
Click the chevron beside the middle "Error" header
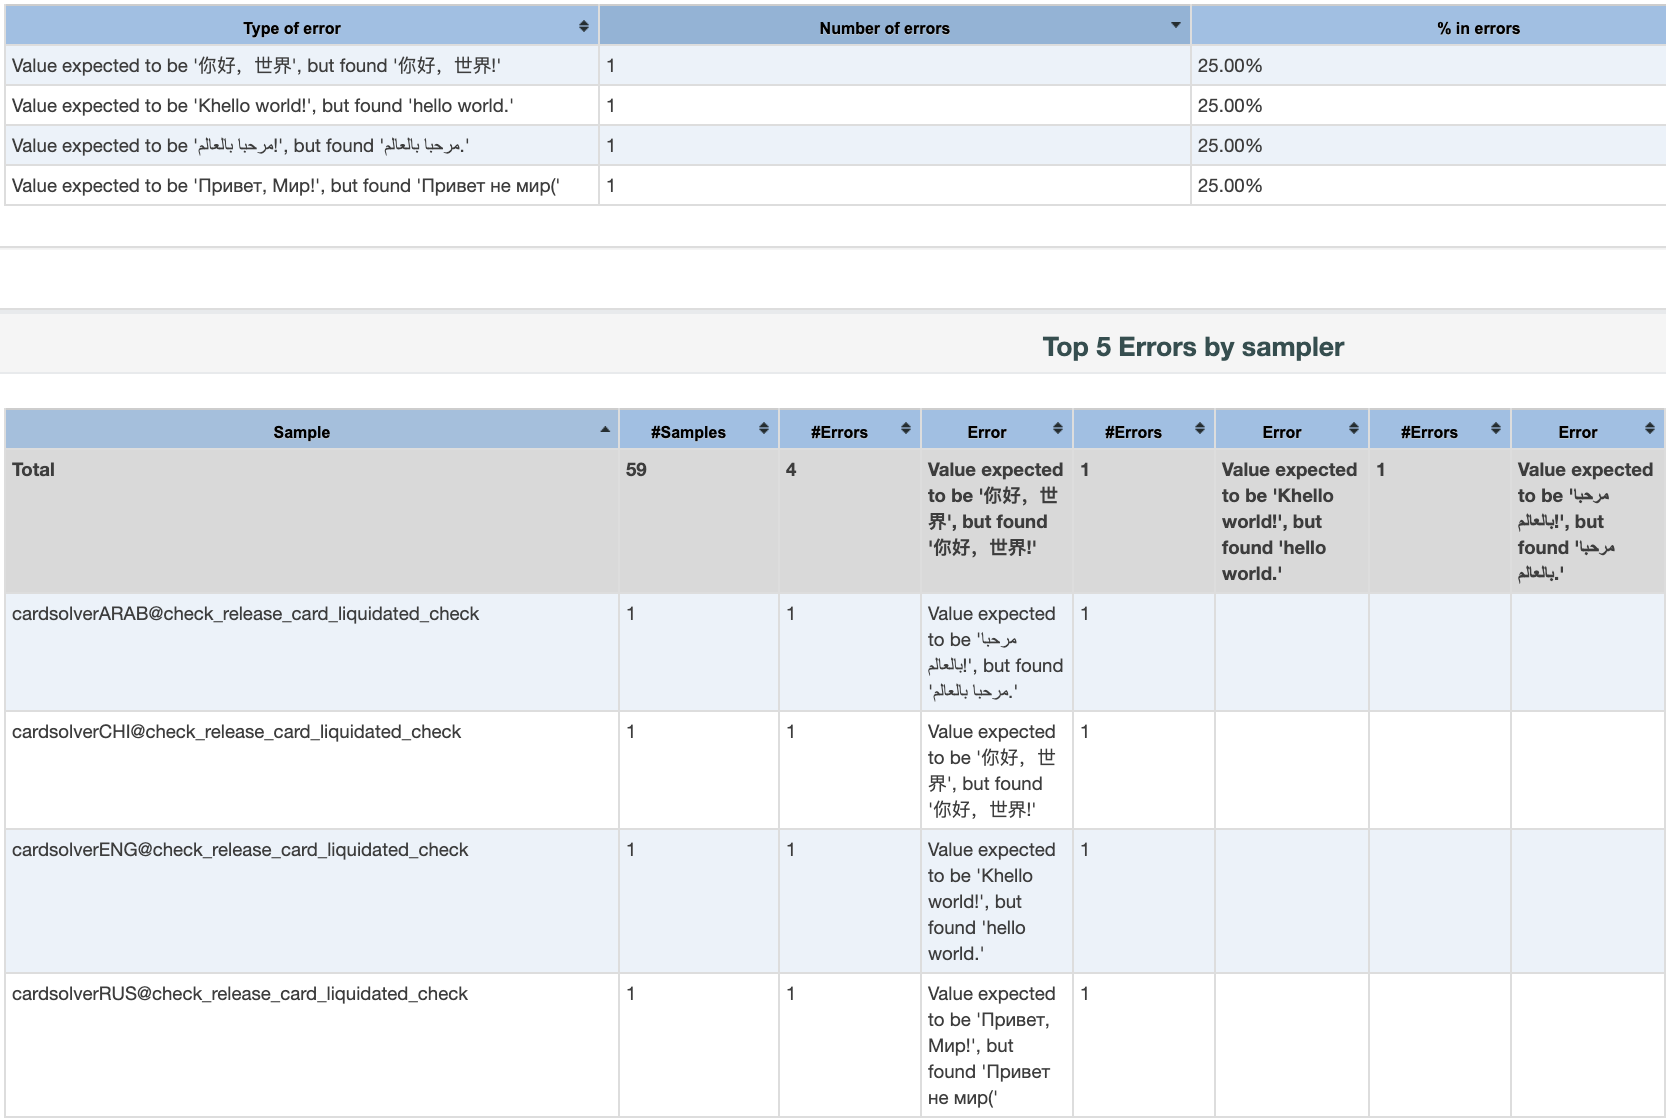pyautogui.click(x=1355, y=430)
